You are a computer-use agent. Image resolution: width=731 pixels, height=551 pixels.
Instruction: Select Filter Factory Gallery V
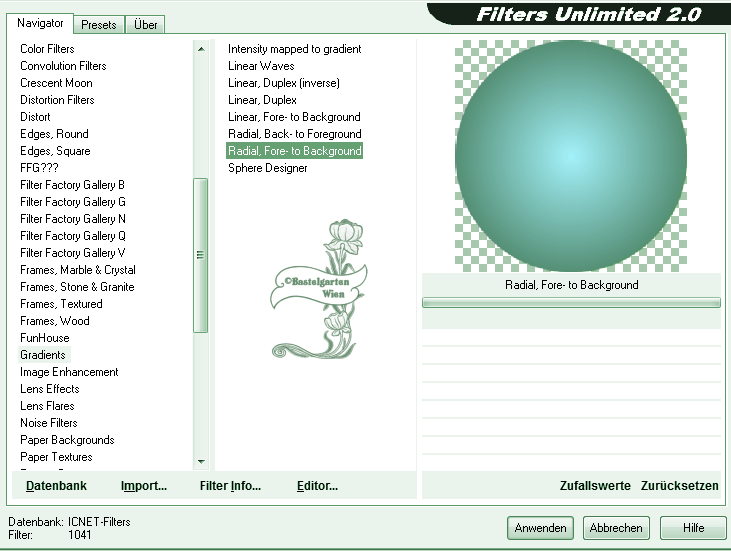(72, 253)
